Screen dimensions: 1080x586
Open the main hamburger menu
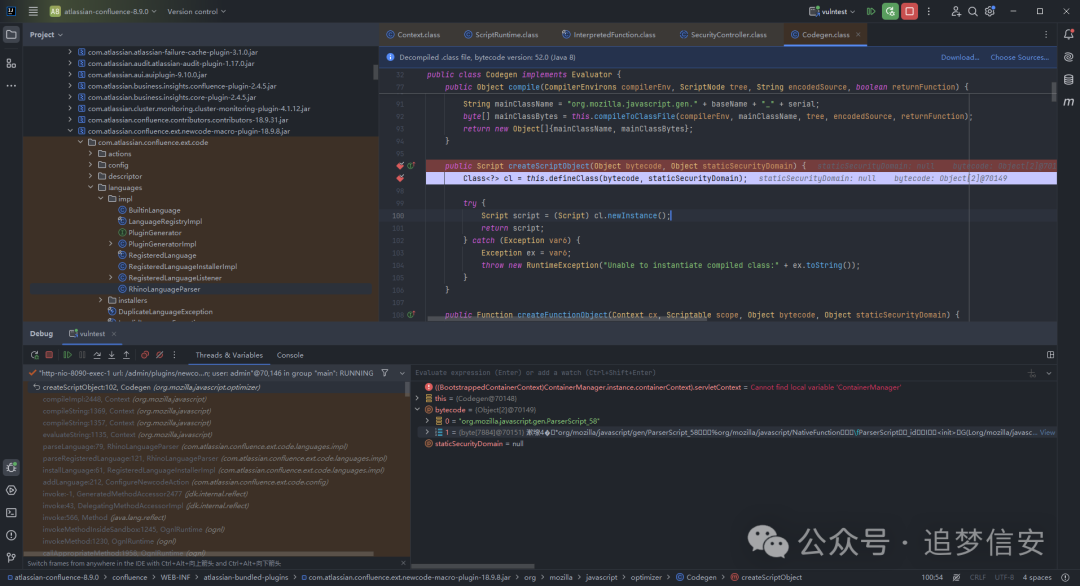pyautogui.click(x=33, y=11)
